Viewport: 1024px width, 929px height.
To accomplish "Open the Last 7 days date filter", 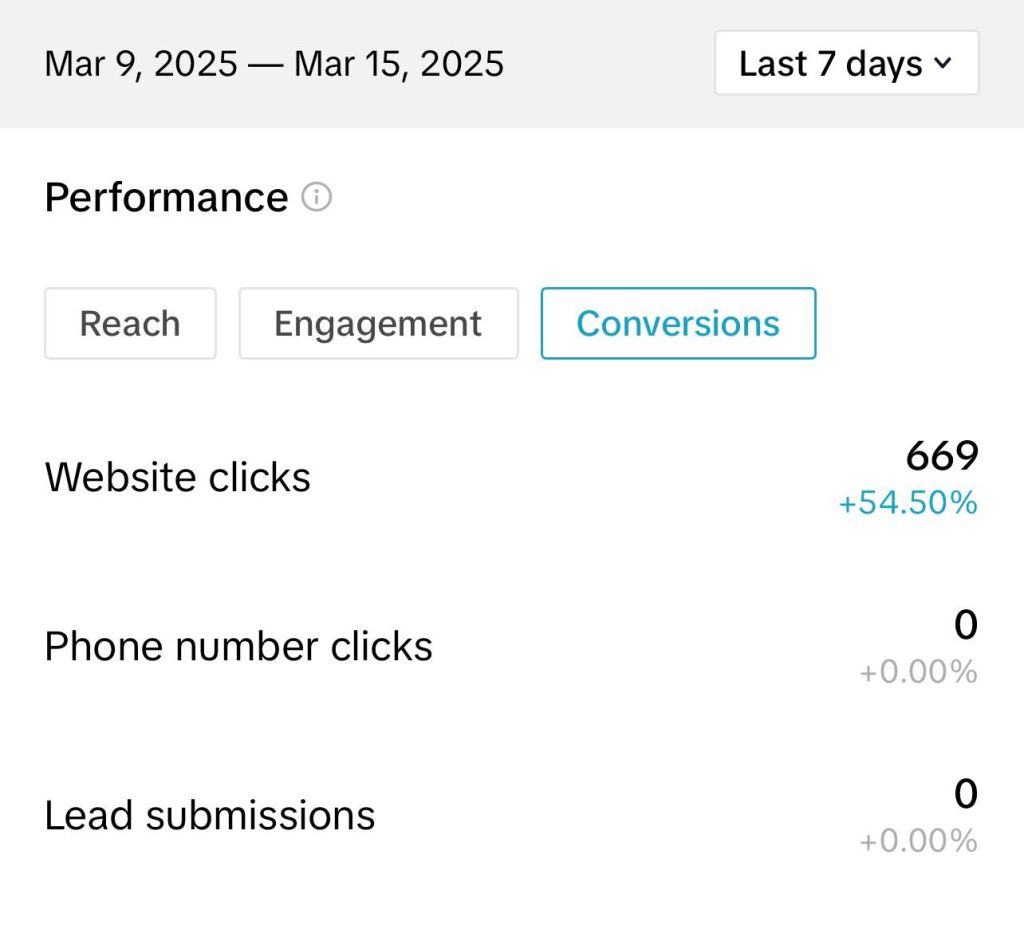I will pos(845,64).
